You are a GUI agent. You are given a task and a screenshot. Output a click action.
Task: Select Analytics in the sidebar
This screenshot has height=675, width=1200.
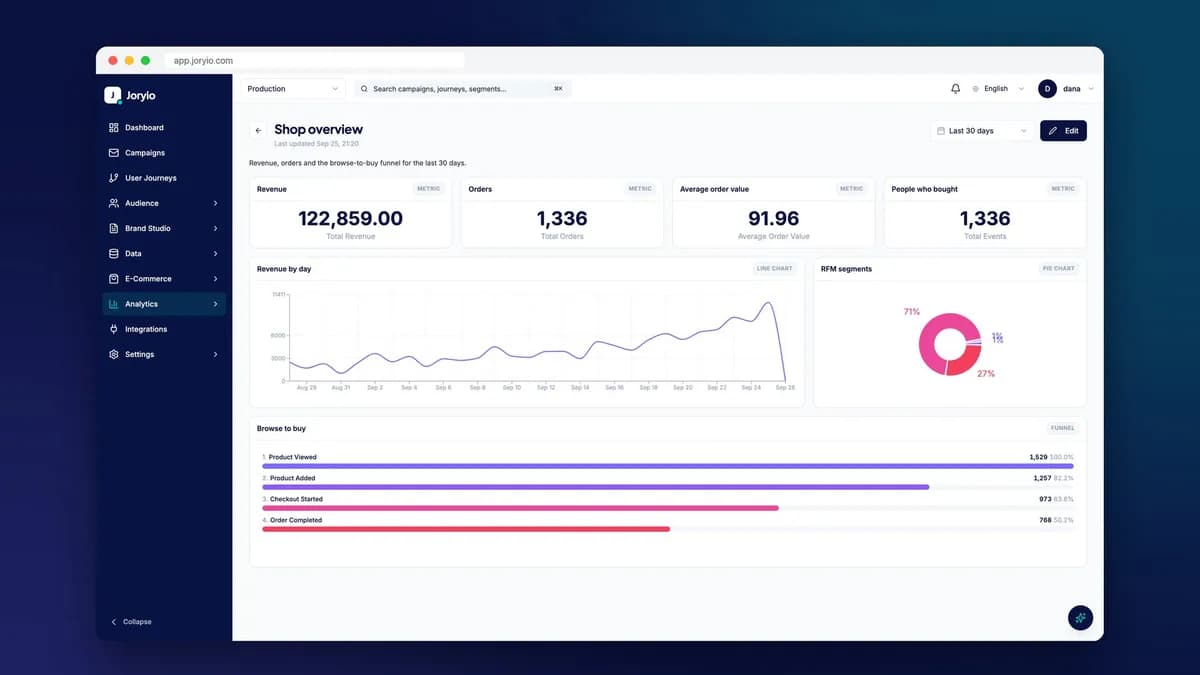coord(165,304)
